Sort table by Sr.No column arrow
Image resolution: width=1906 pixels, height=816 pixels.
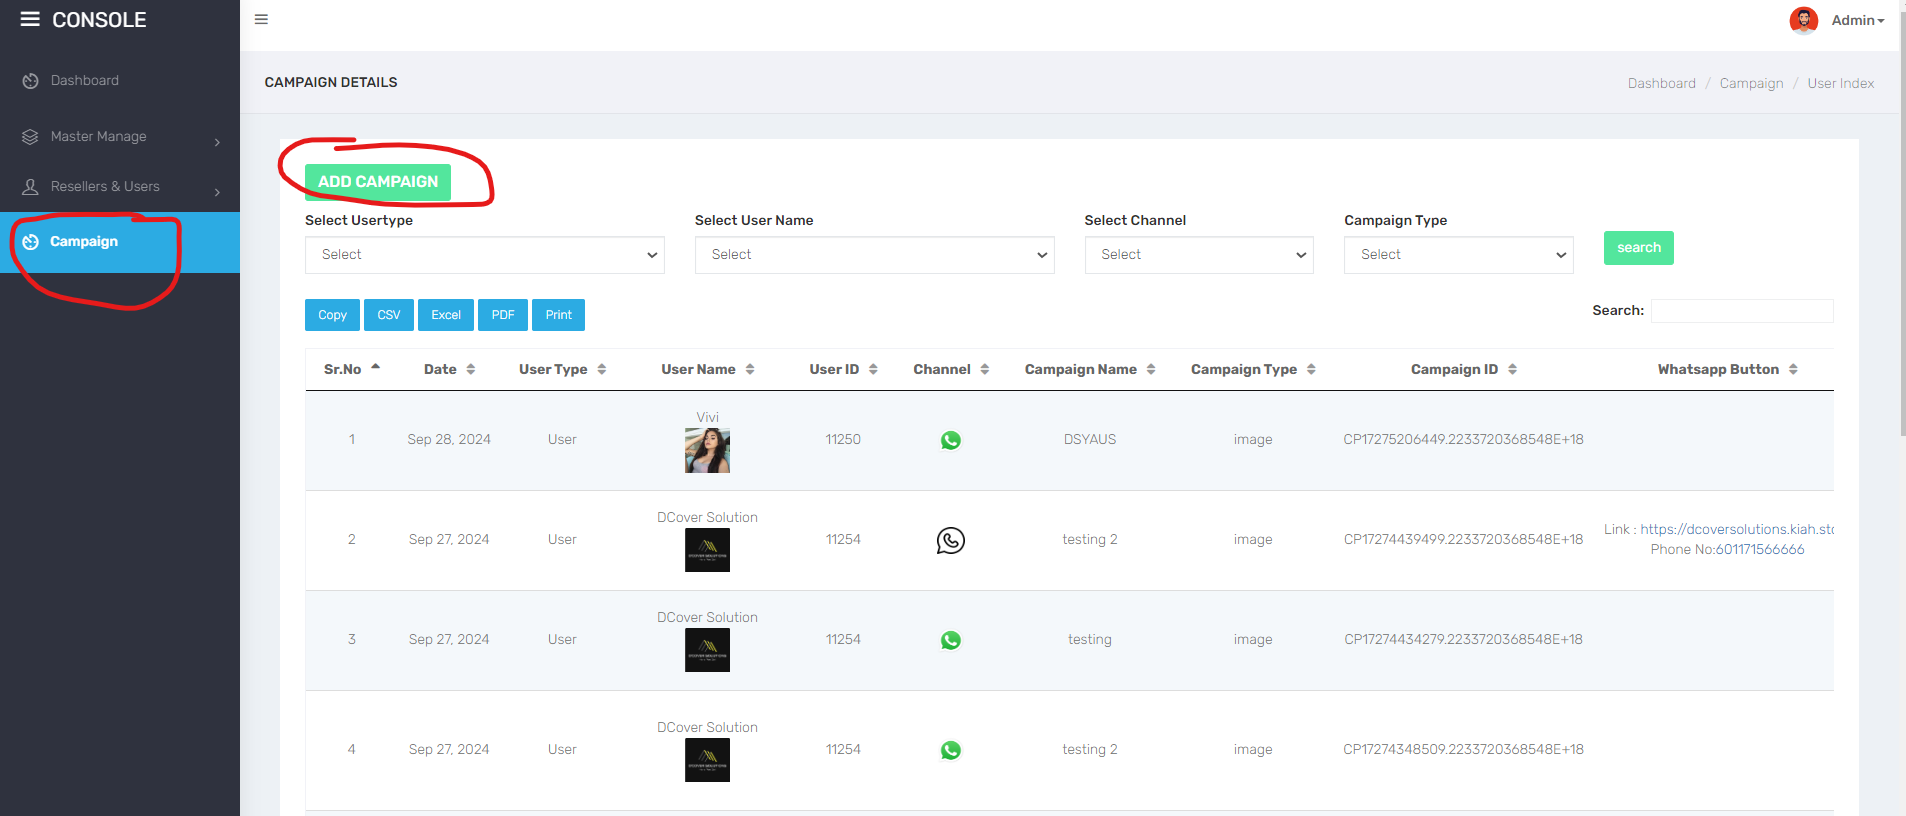(375, 368)
